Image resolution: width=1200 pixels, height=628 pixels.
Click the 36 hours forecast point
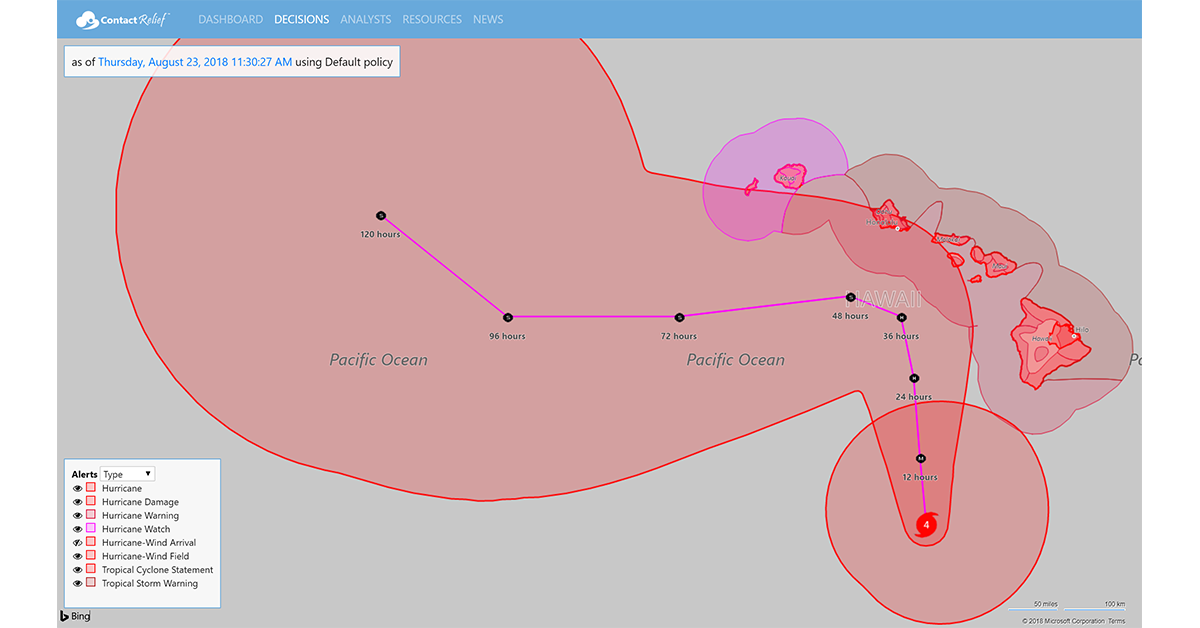click(901, 318)
